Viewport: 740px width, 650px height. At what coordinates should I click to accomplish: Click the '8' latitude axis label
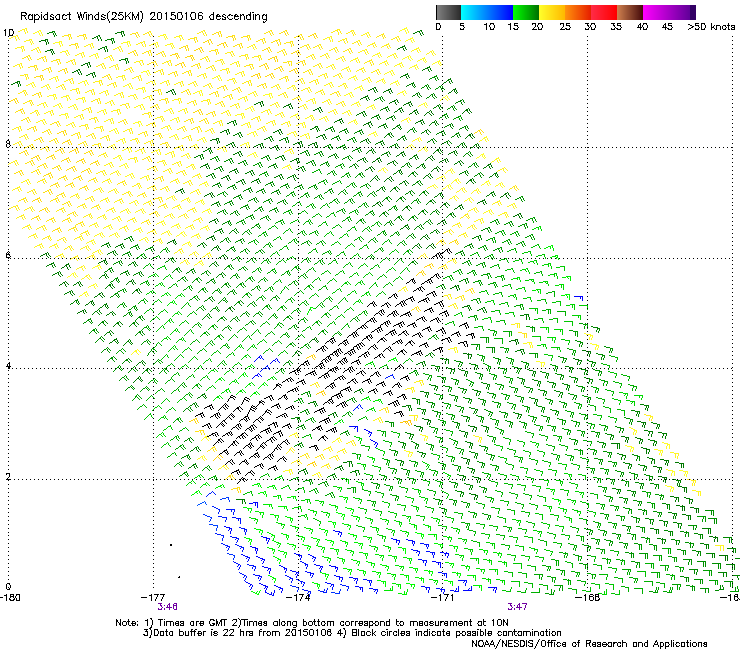pyautogui.click(x=8, y=144)
